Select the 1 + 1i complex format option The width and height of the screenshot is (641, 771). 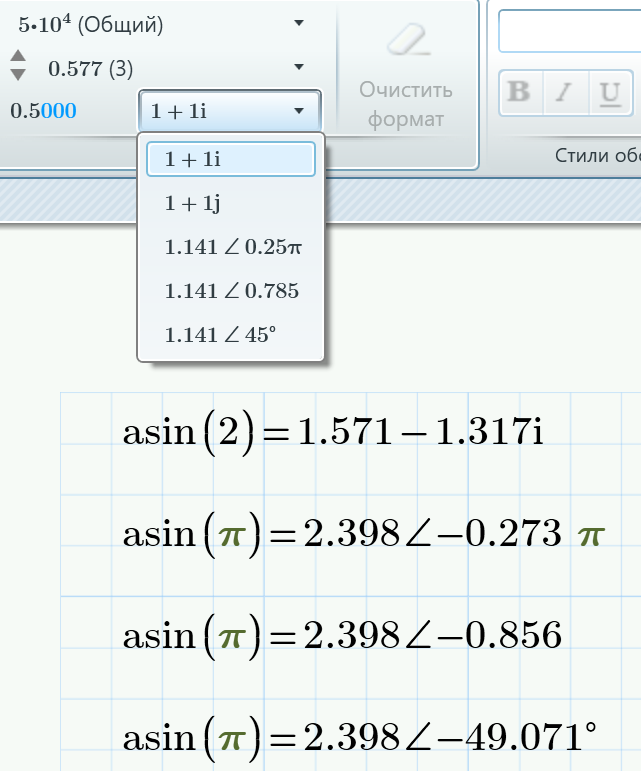[231, 159]
